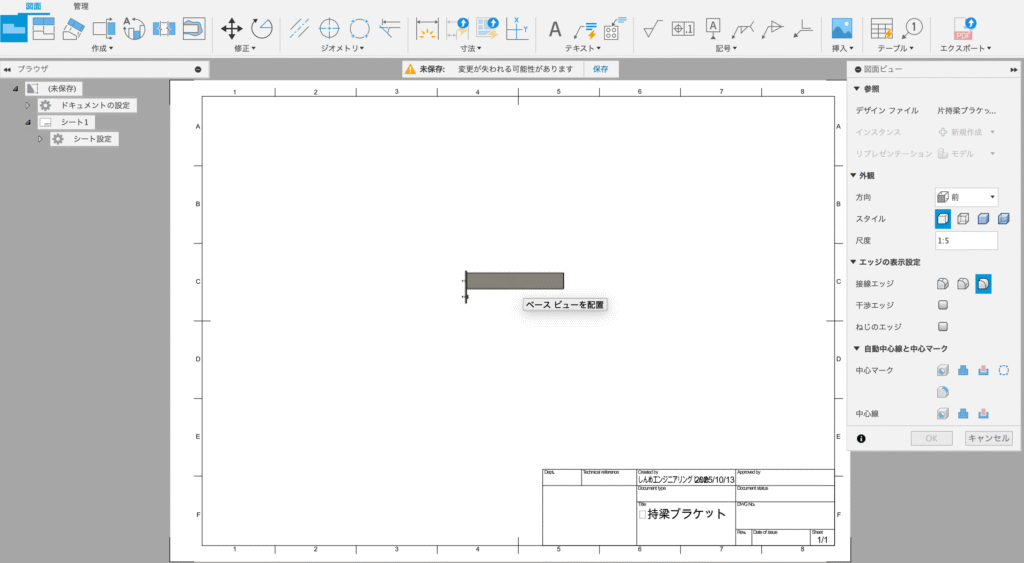Select the Base View tool
This screenshot has height=563, width=1024.
[14, 29]
